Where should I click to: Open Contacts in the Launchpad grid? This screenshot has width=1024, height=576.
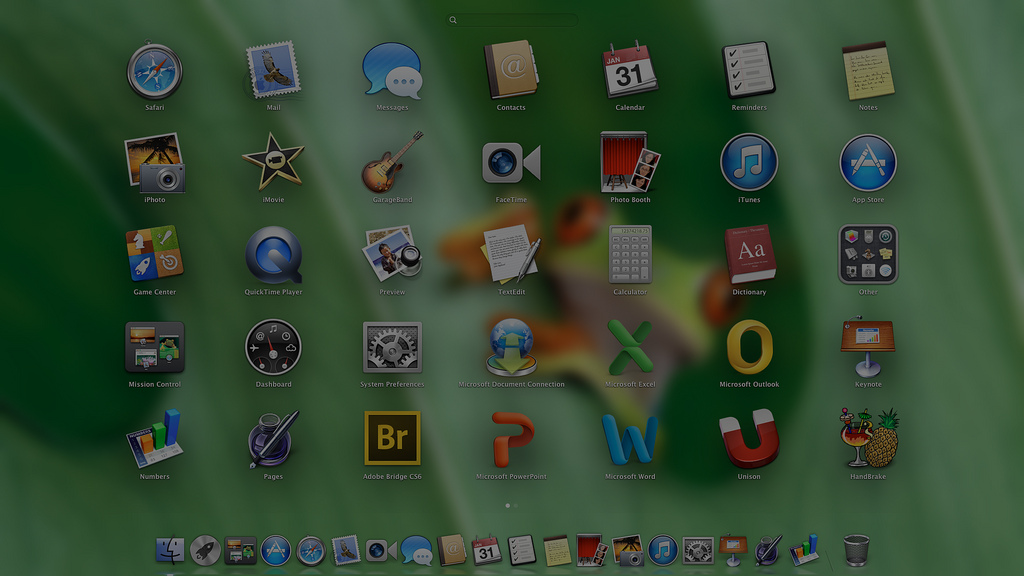pyautogui.click(x=511, y=71)
